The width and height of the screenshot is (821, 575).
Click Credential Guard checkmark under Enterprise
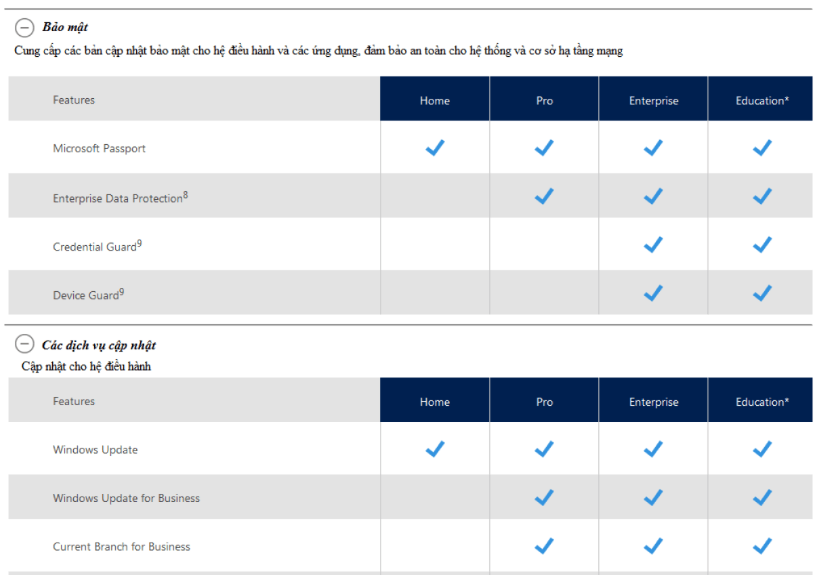(x=653, y=245)
